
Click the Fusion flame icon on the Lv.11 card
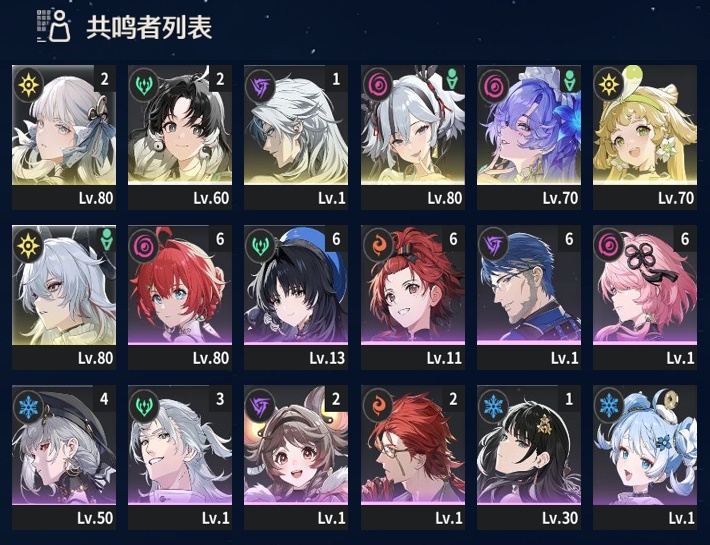[x=378, y=245]
